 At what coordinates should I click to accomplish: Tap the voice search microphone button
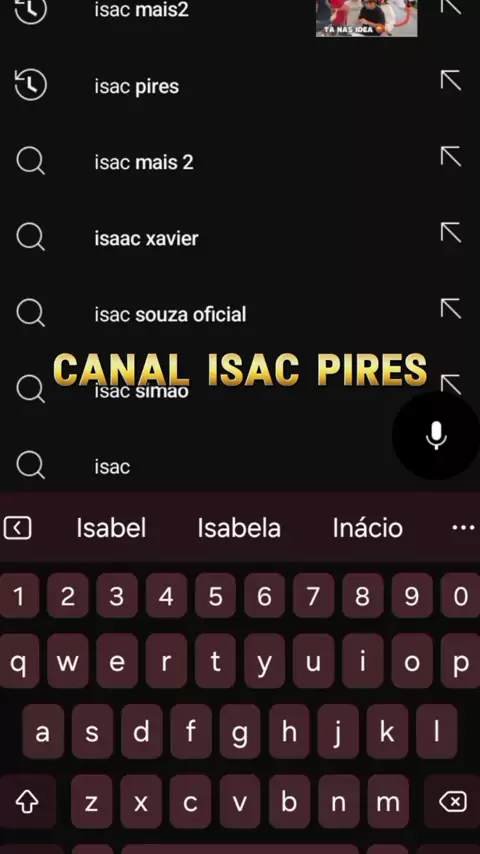[436, 435]
